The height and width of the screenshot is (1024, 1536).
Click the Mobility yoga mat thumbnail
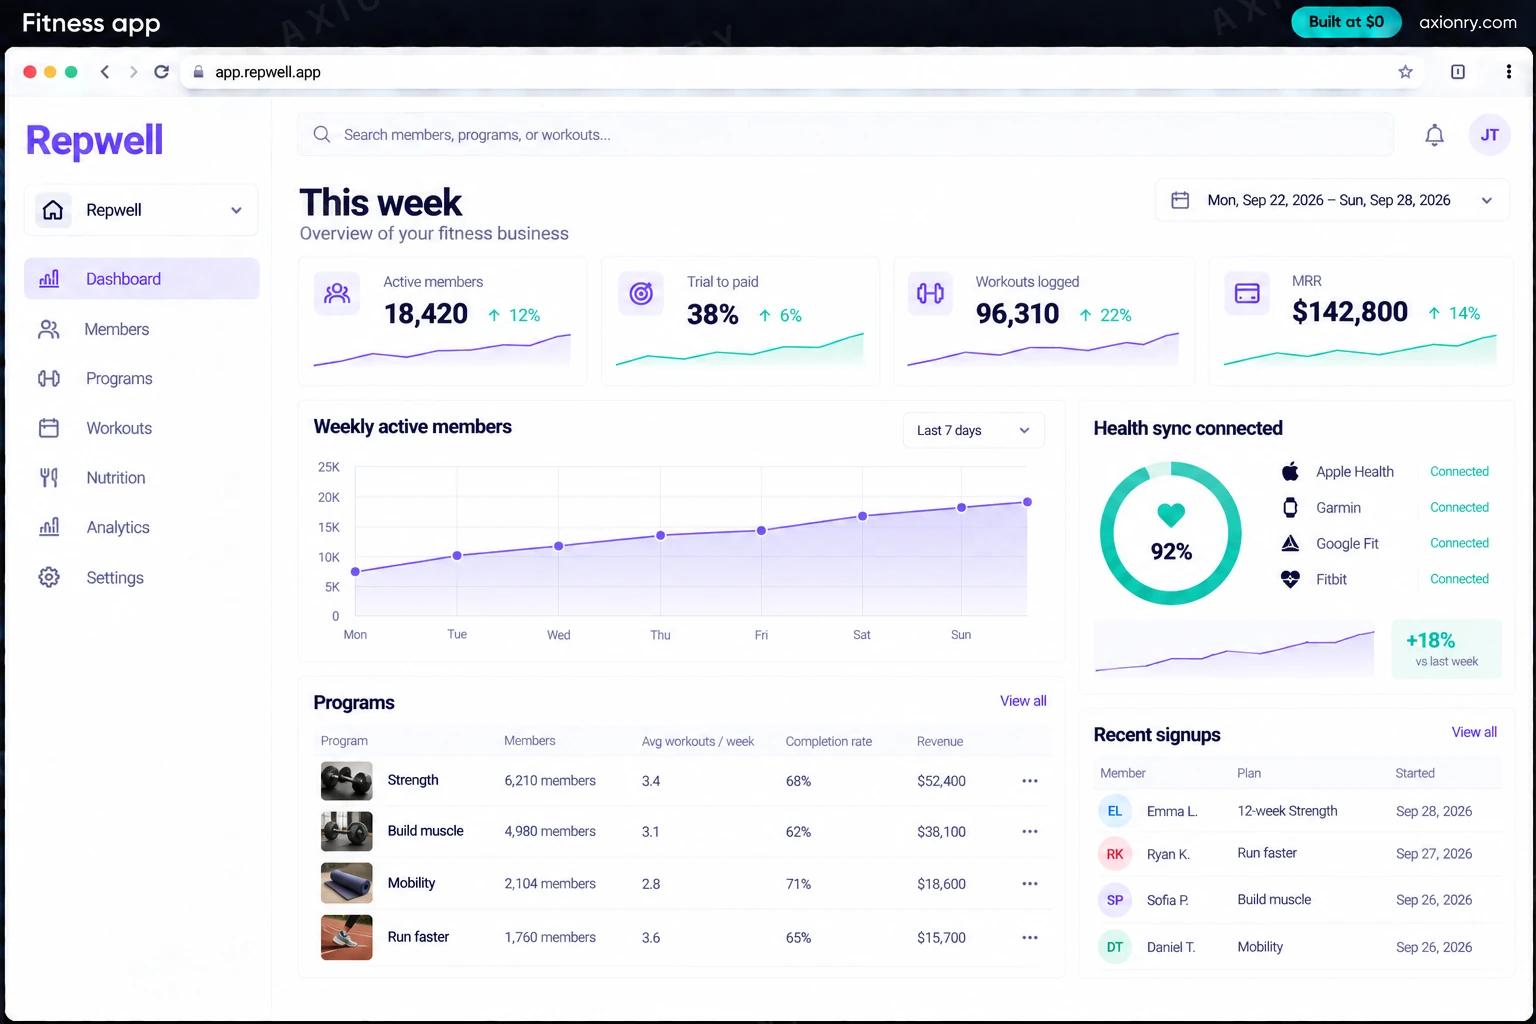pyautogui.click(x=346, y=884)
